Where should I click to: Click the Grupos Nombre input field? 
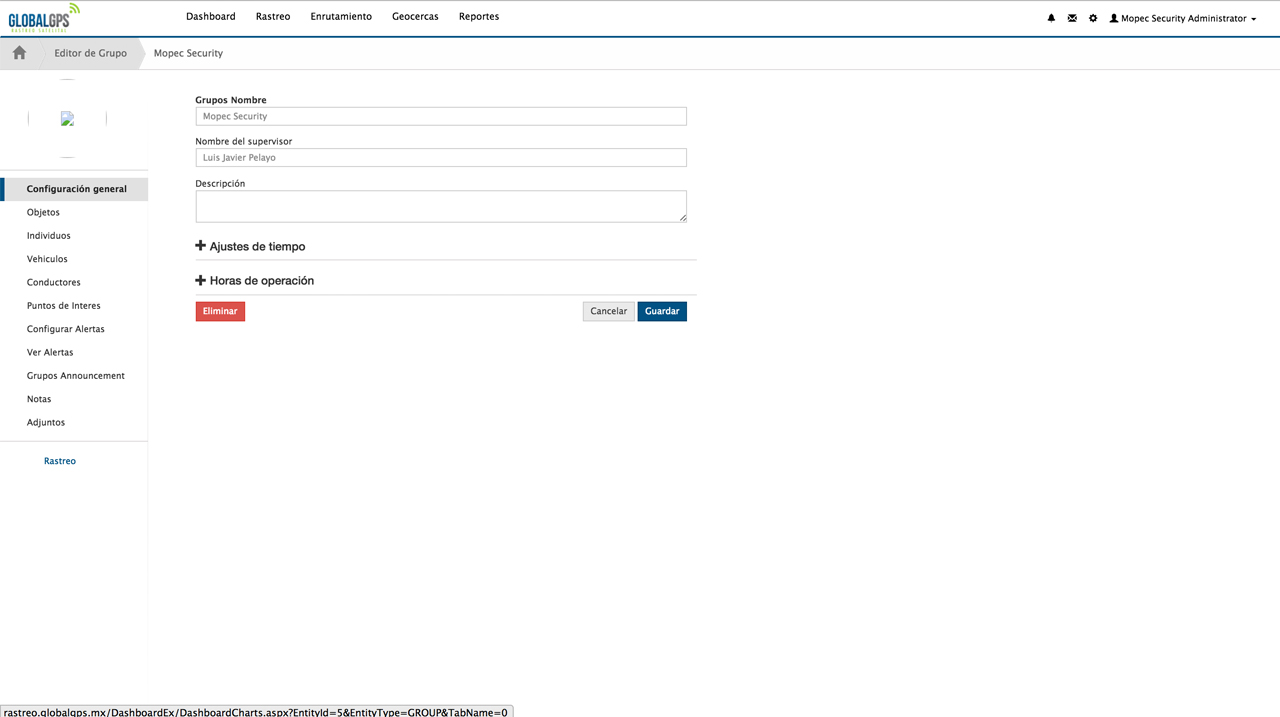click(x=440, y=116)
